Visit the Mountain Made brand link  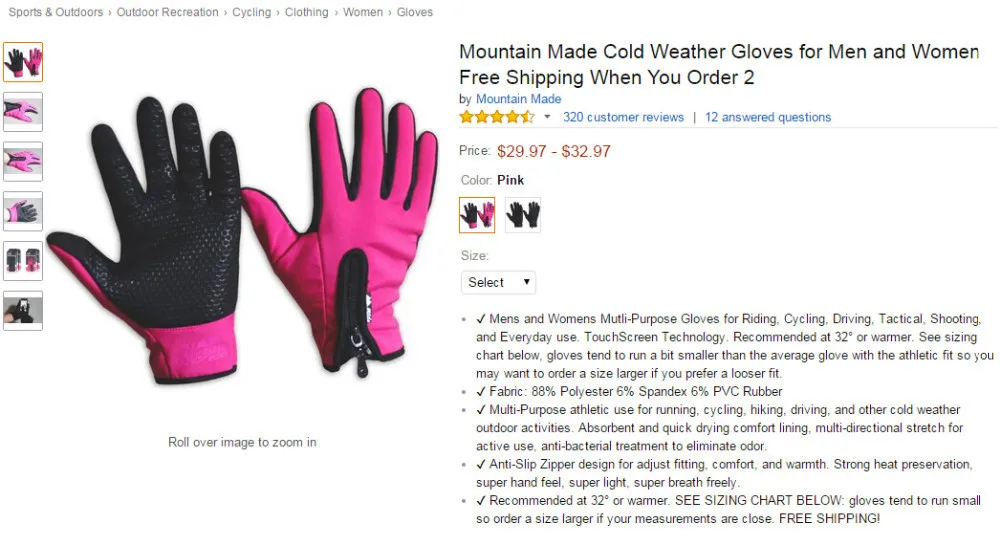tap(518, 99)
